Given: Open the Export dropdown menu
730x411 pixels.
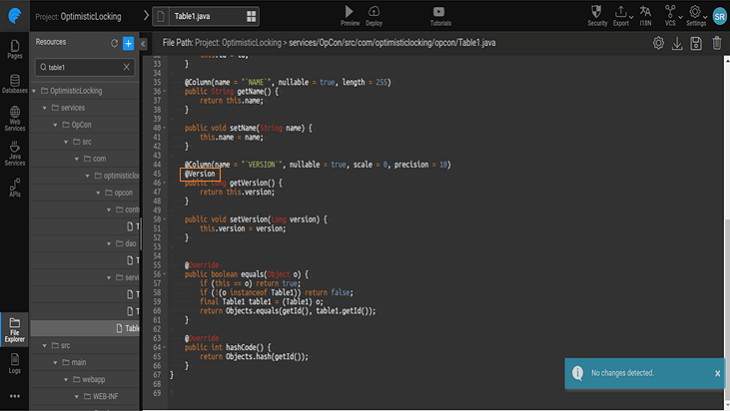Looking at the screenshot, I should (x=621, y=13).
